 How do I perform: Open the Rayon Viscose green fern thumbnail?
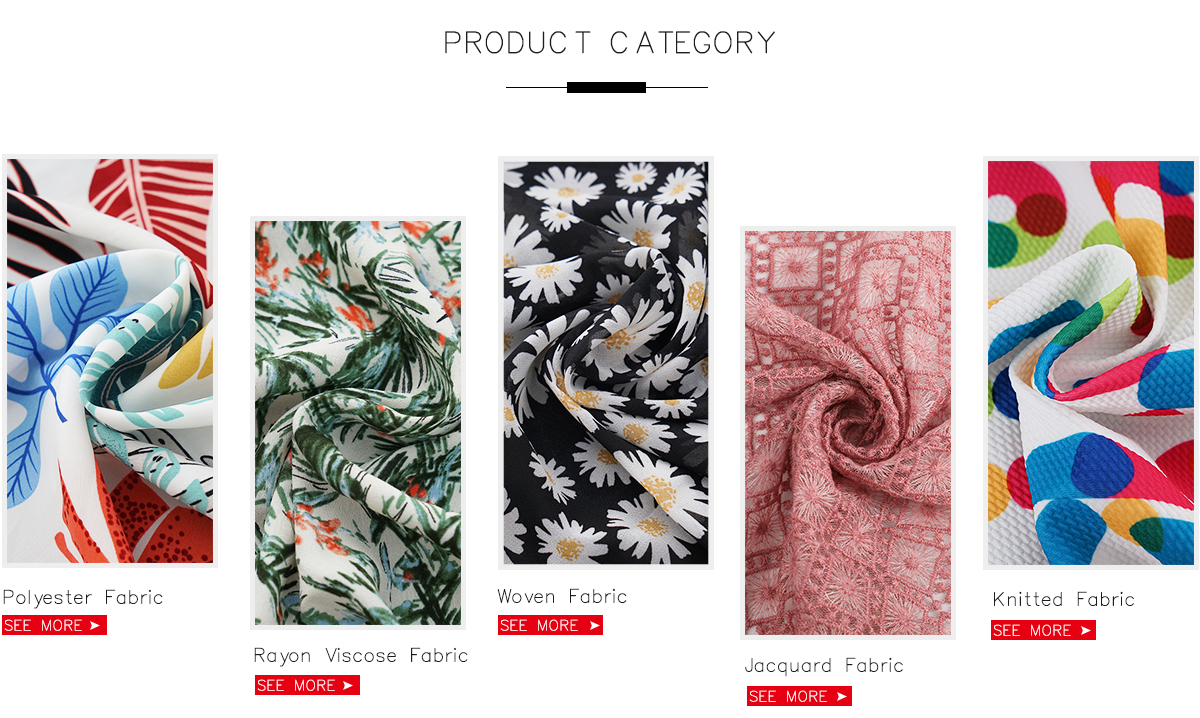point(358,423)
